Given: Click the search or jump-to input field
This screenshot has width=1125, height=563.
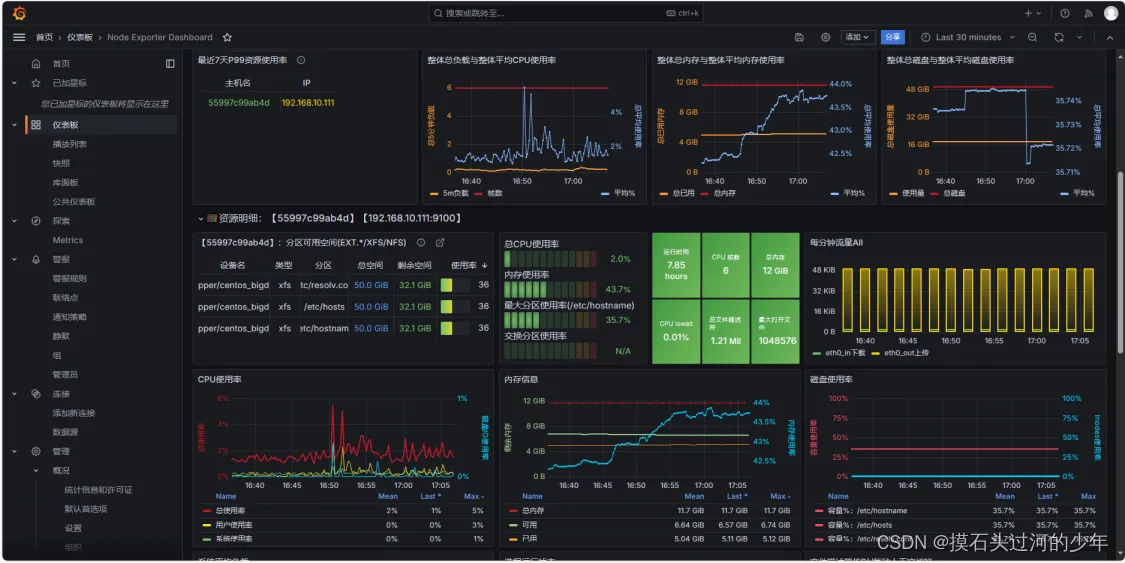Looking at the screenshot, I should pyautogui.click(x=565, y=13).
